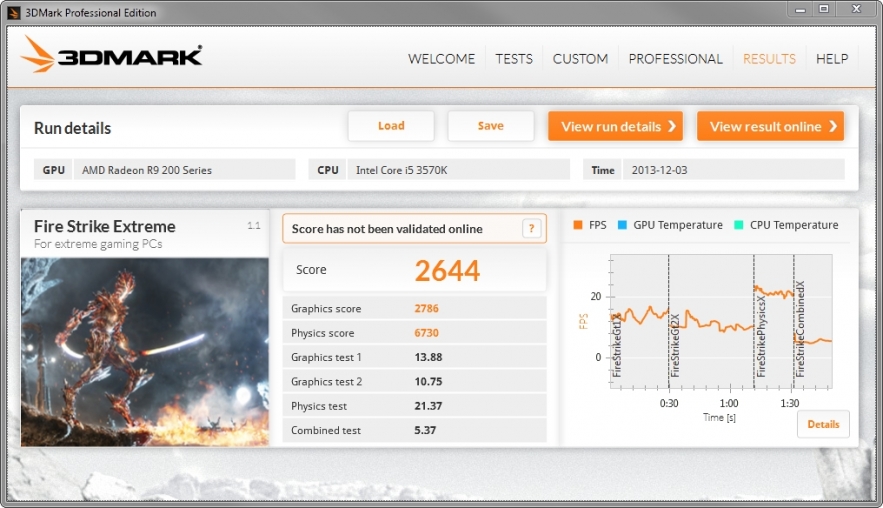Screen dimensions: 883x508
Task: Switch to the TESTS tab
Action: (x=514, y=59)
